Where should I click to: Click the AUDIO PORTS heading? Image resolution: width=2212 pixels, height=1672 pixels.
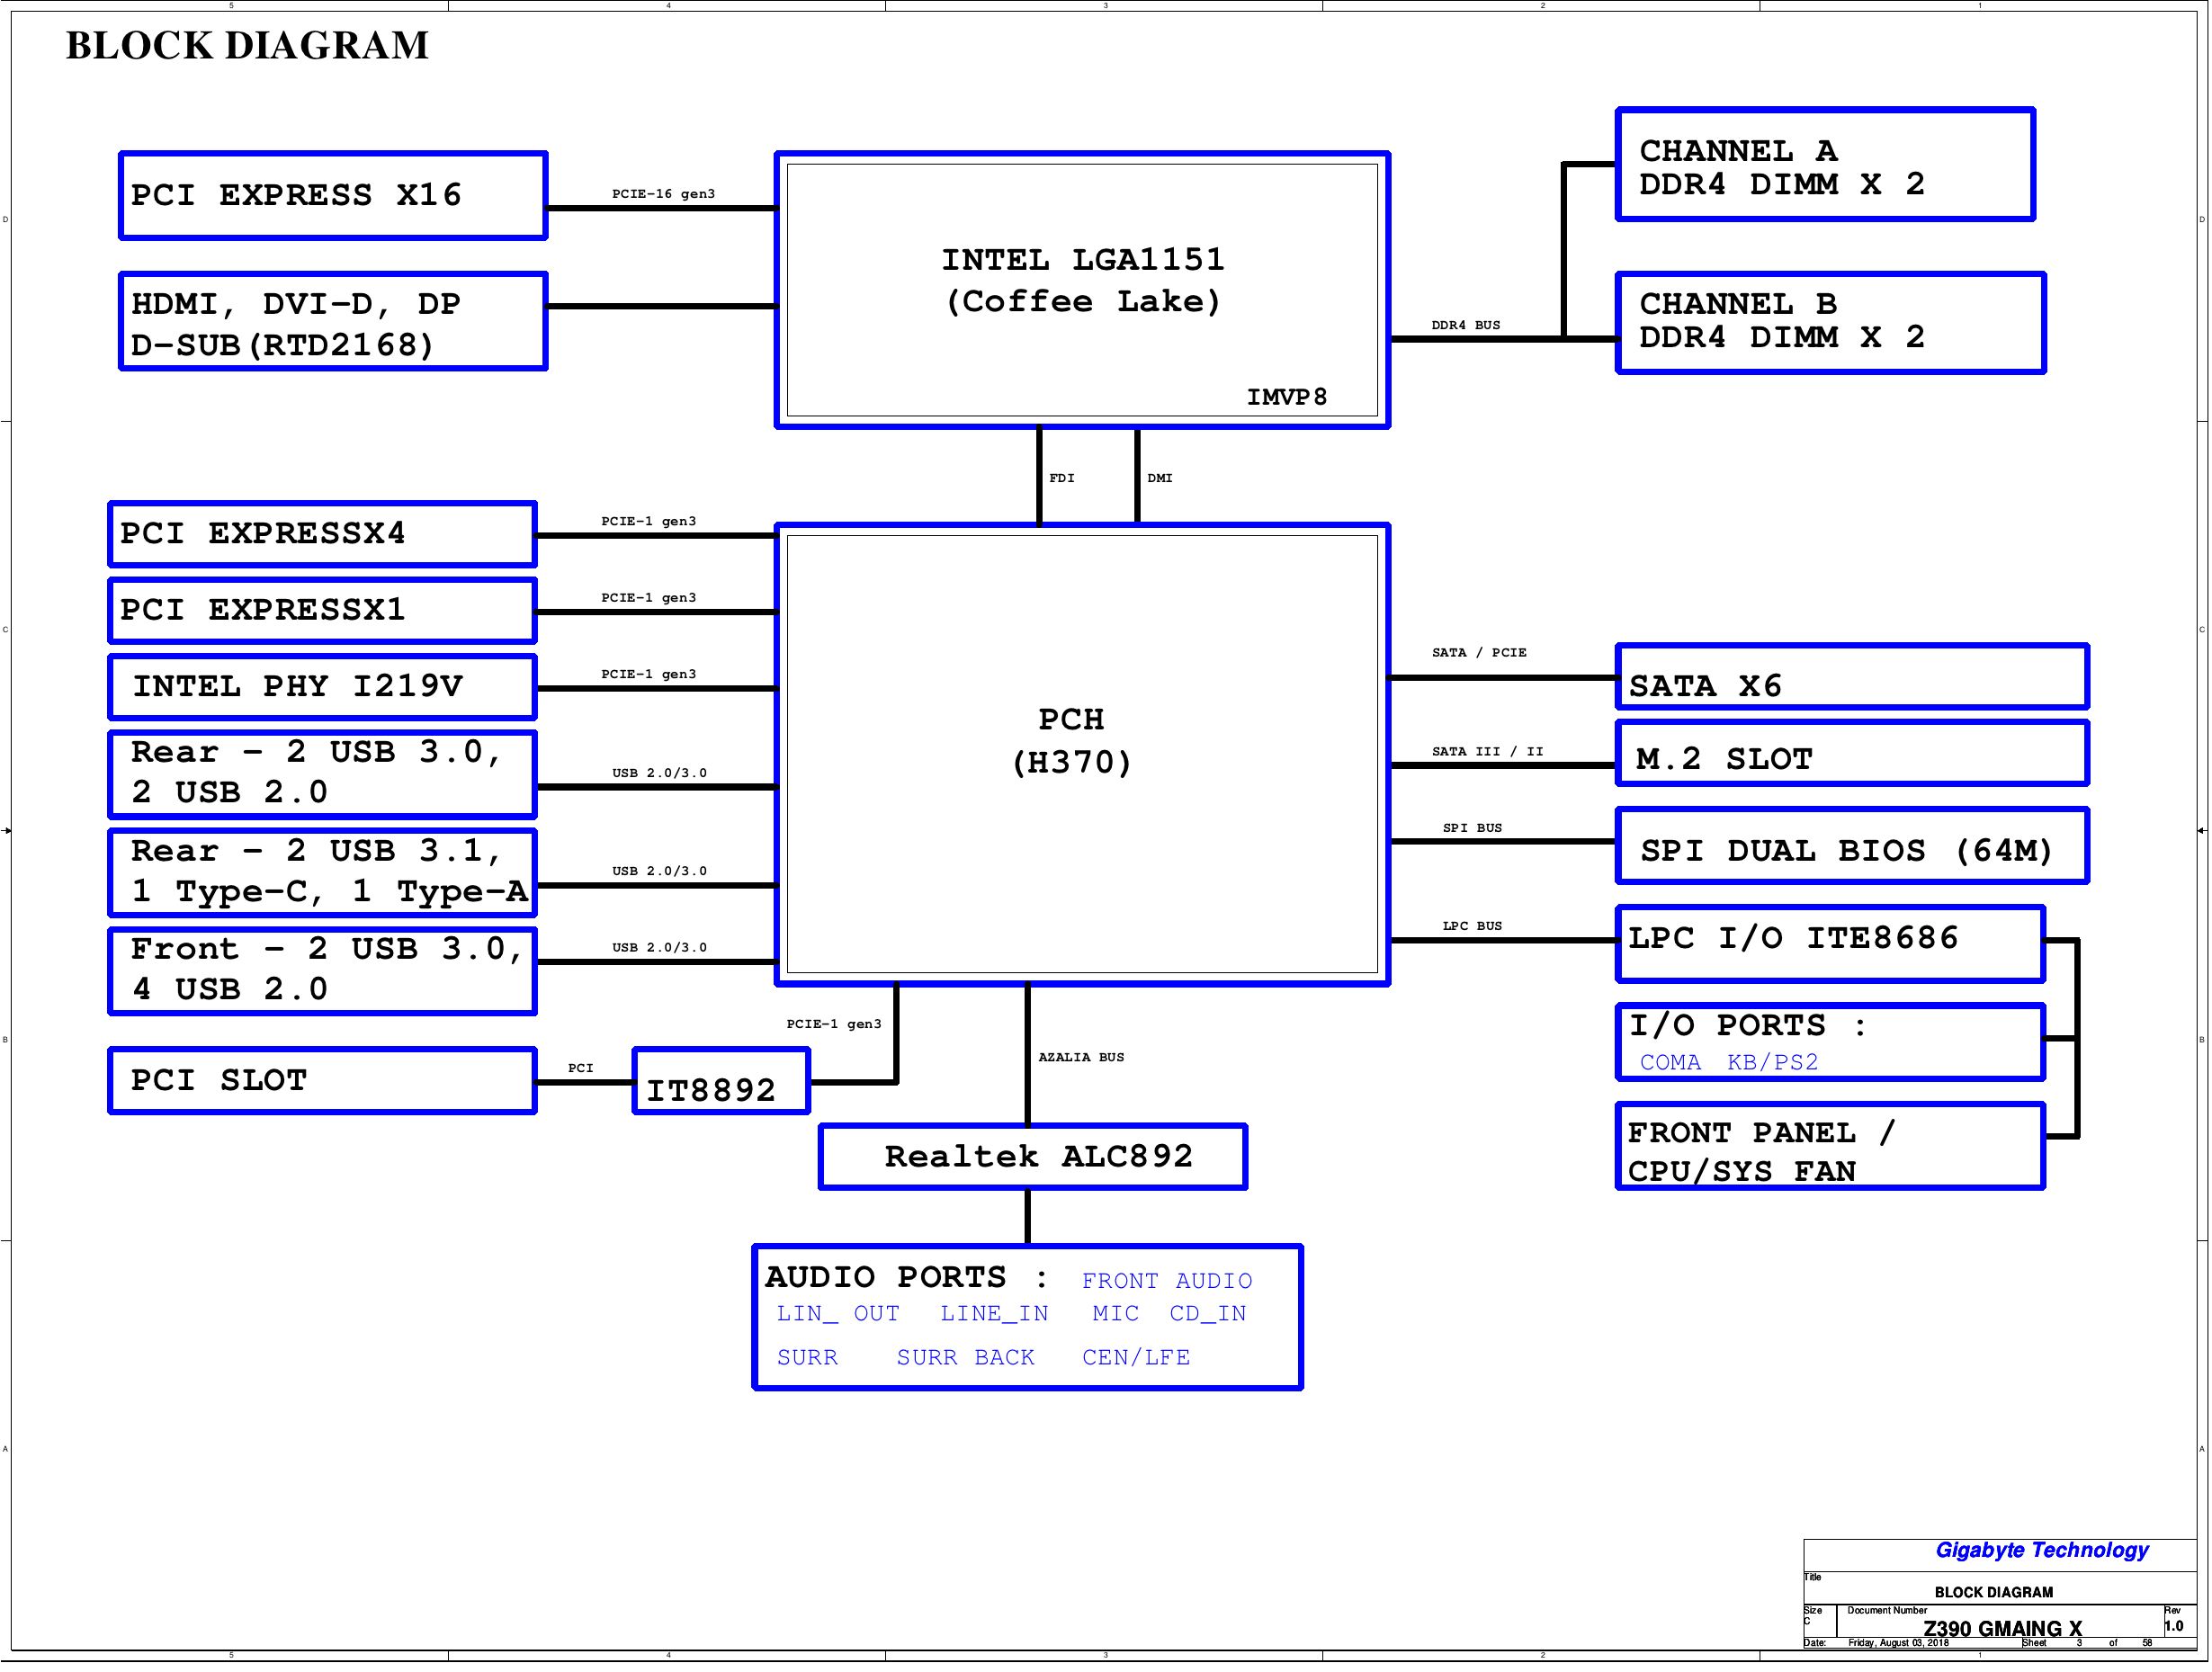tap(907, 1278)
